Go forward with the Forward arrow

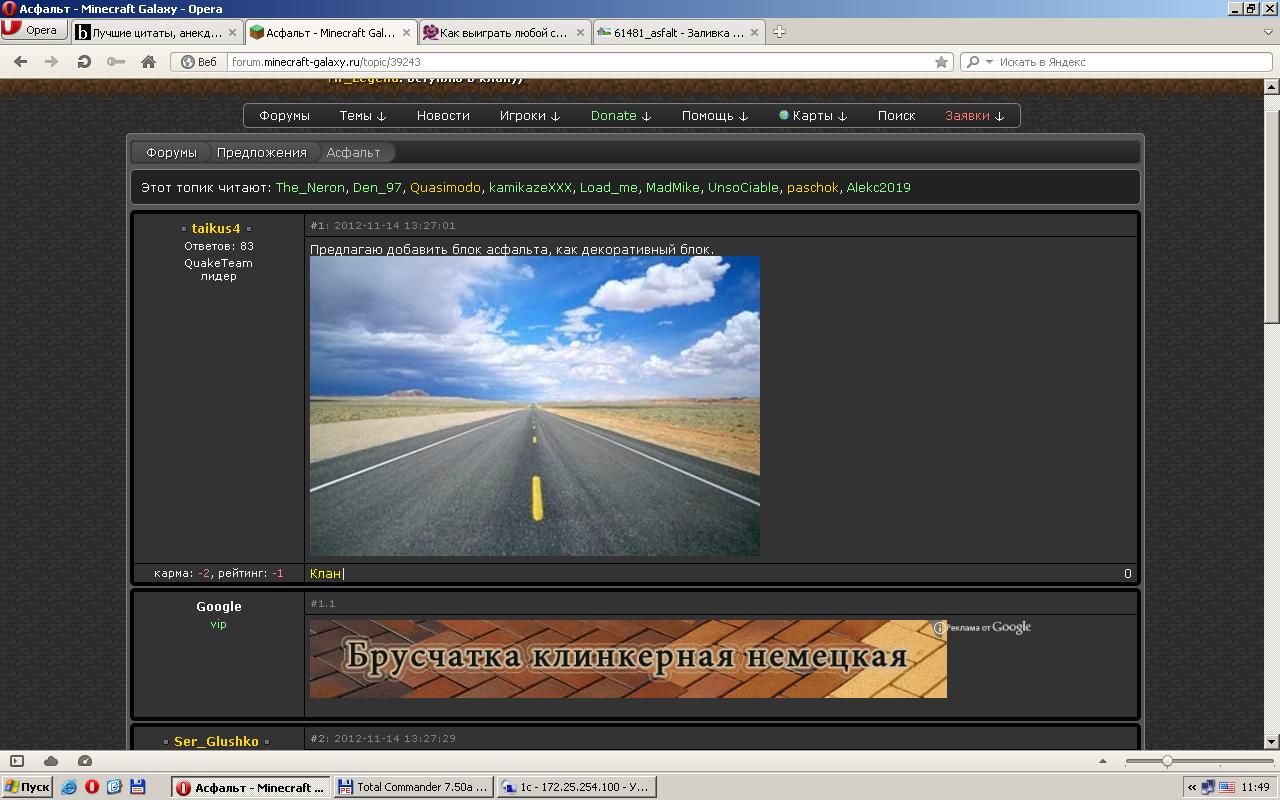[x=52, y=61]
